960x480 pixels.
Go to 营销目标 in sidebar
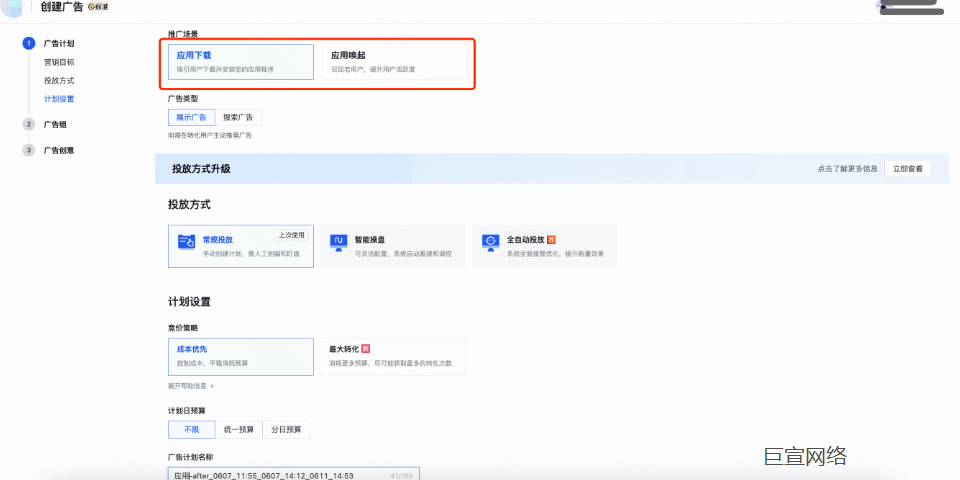pos(58,62)
